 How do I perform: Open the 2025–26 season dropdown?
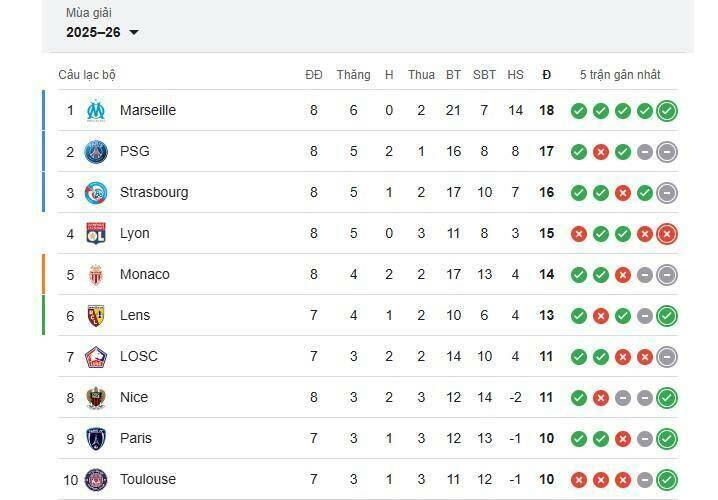[x=102, y=32]
